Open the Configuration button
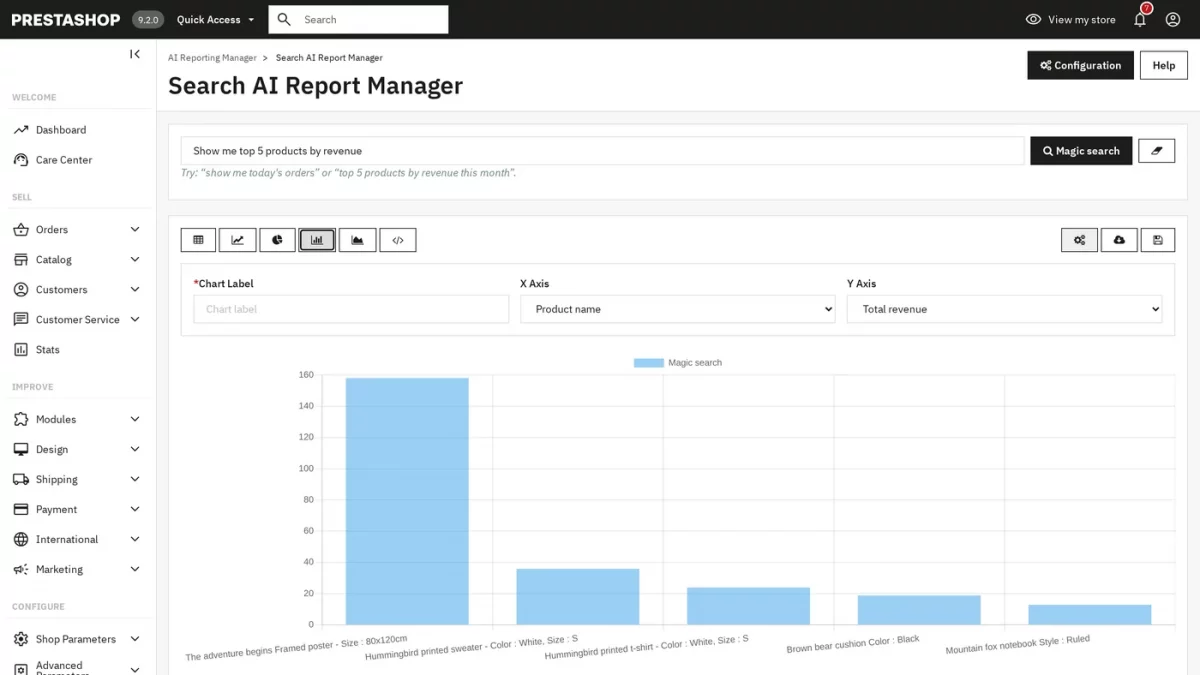This screenshot has height=675, width=1200. point(1080,65)
